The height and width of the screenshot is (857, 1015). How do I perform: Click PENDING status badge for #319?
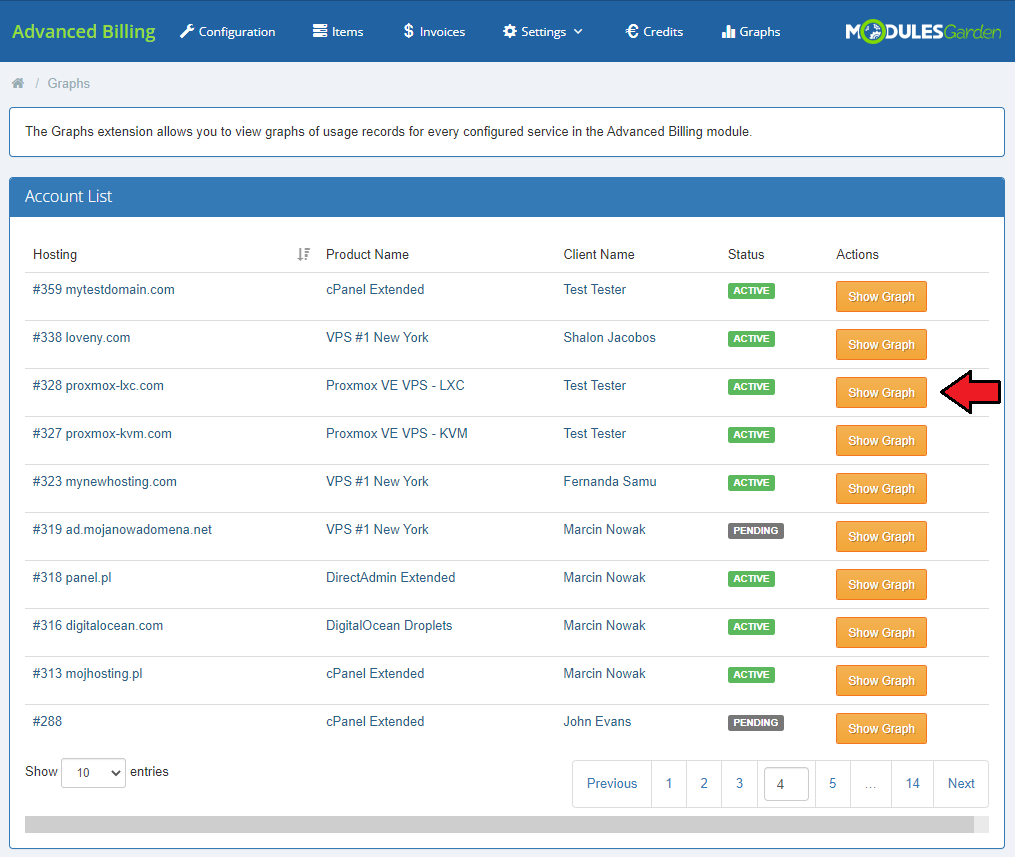[x=755, y=531]
